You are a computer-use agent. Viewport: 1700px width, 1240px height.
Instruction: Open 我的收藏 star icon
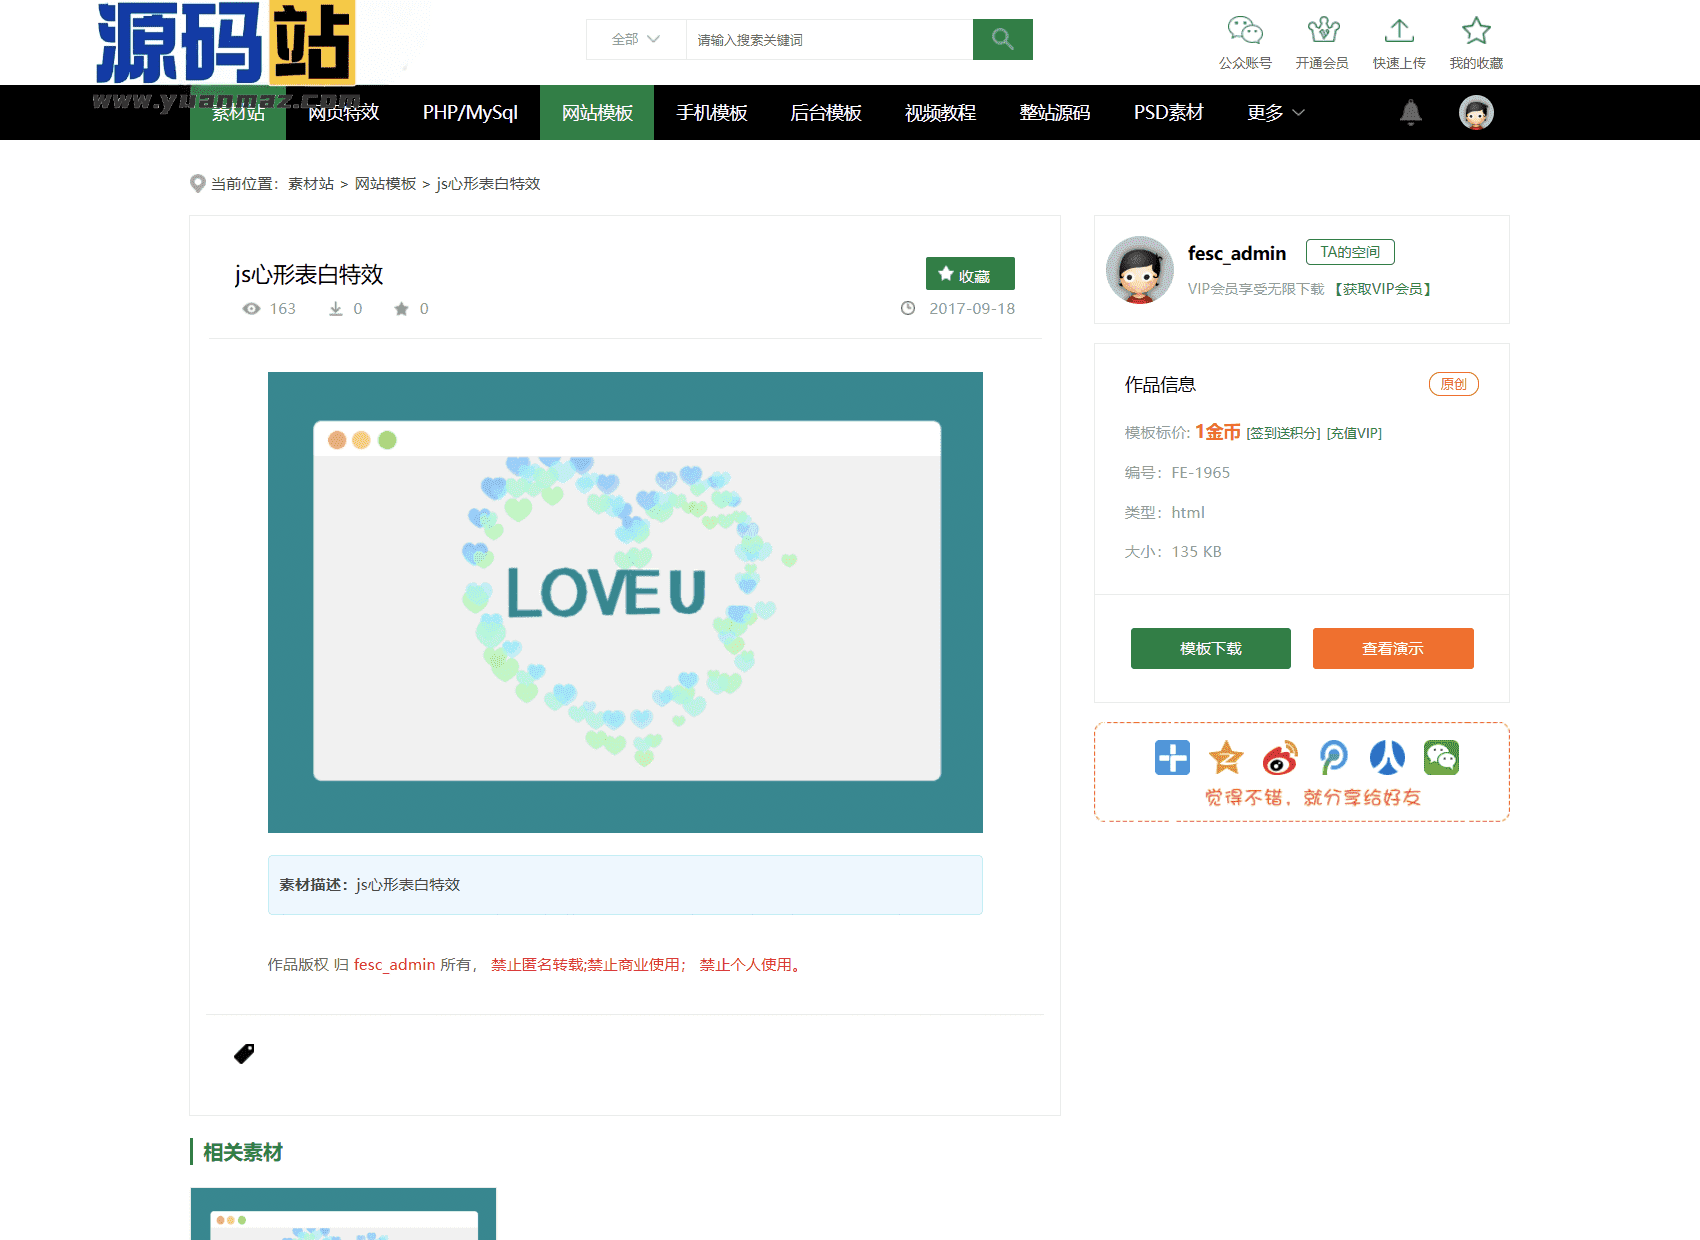coord(1476,31)
